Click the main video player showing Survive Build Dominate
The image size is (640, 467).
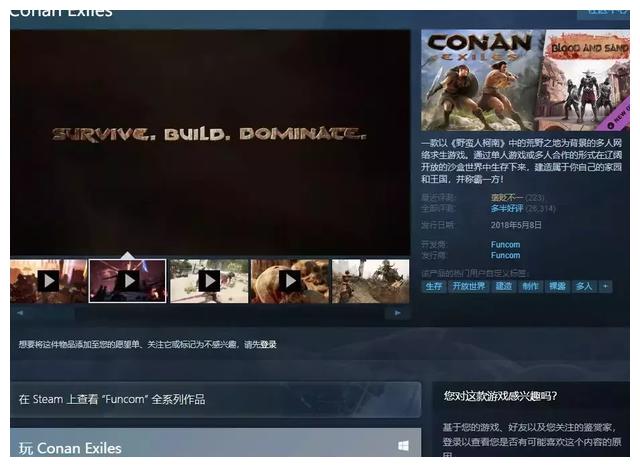[x=210, y=142]
